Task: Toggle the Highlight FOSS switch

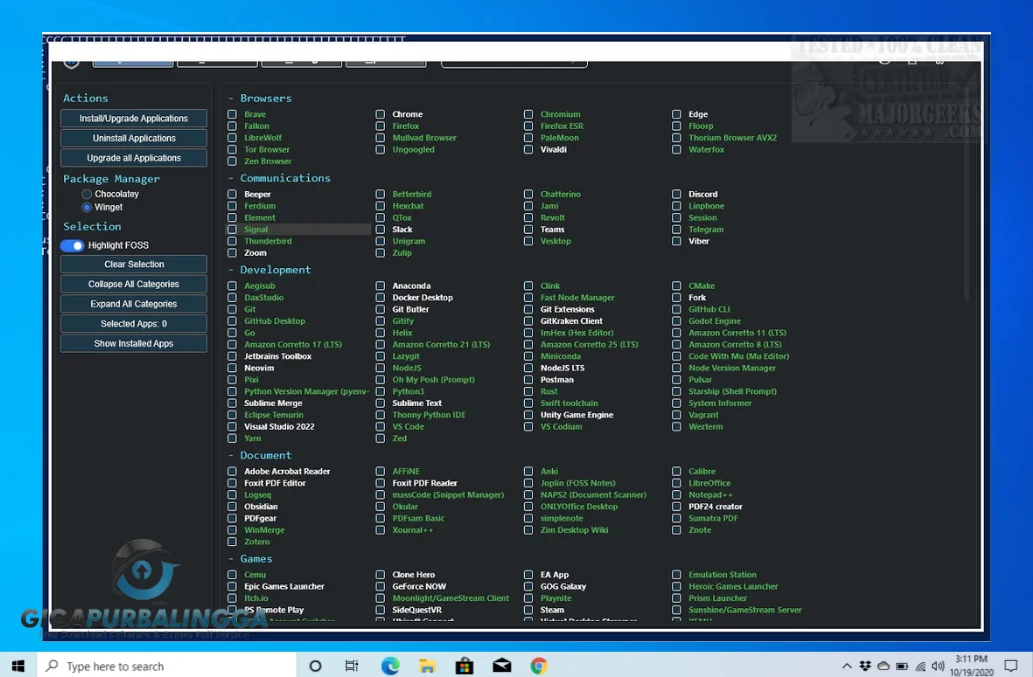Action: [x=72, y=245]
